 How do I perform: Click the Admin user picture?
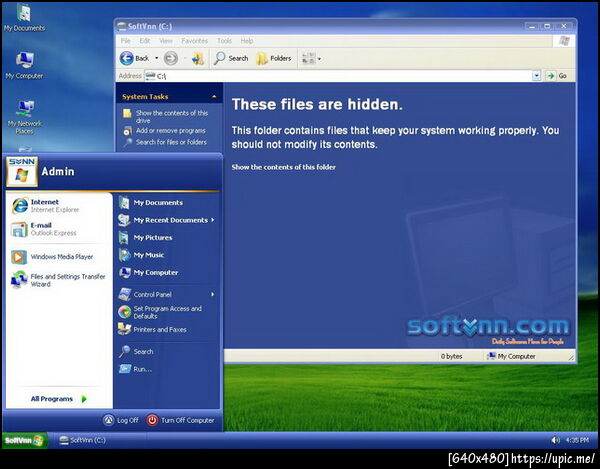coord(22,171)
